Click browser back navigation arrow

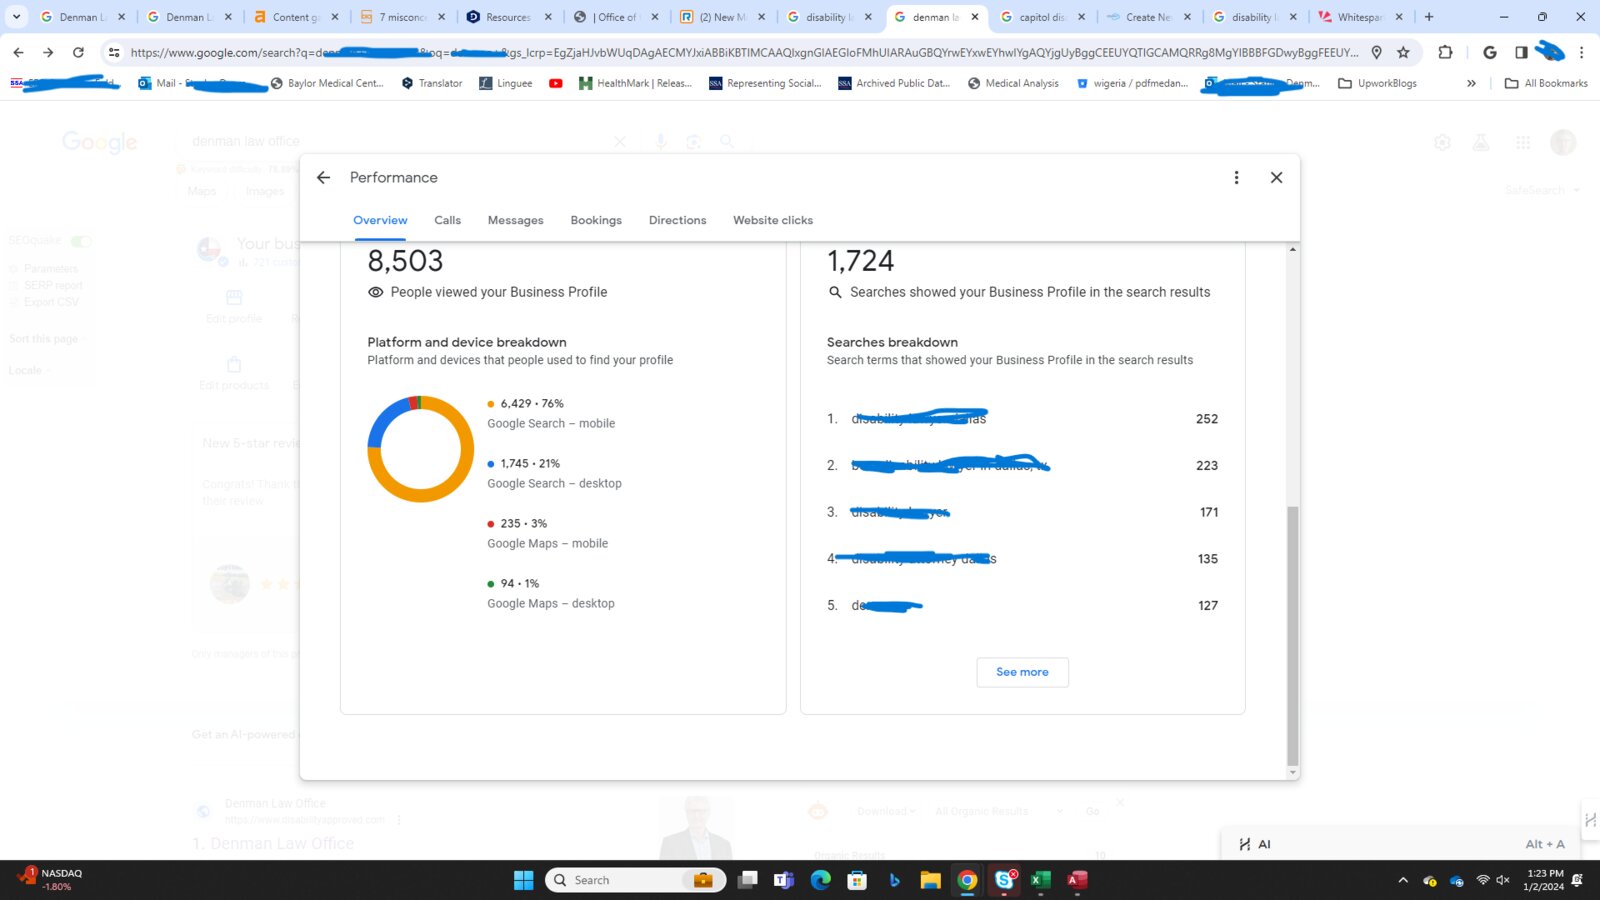coord(18,52)
